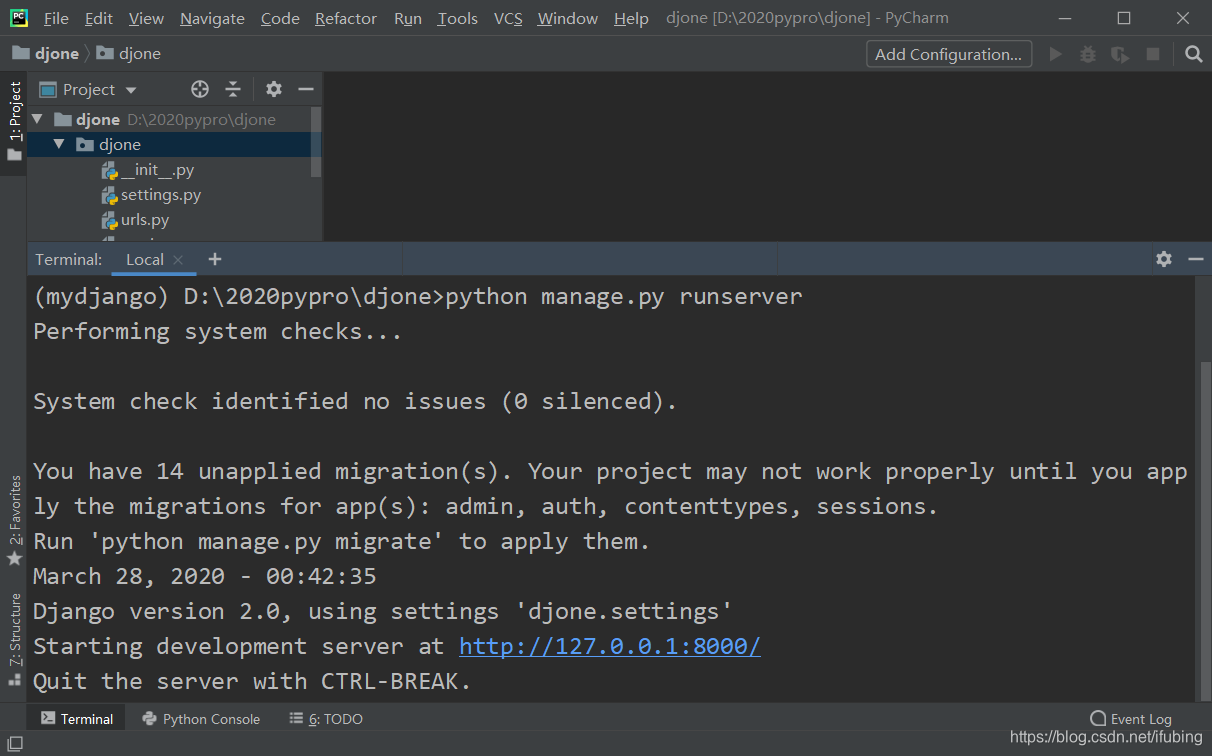The height and width of the screenshot is (756, 1212).
Task: Open the Refactor menu
Action: click(x=346, y=18)
